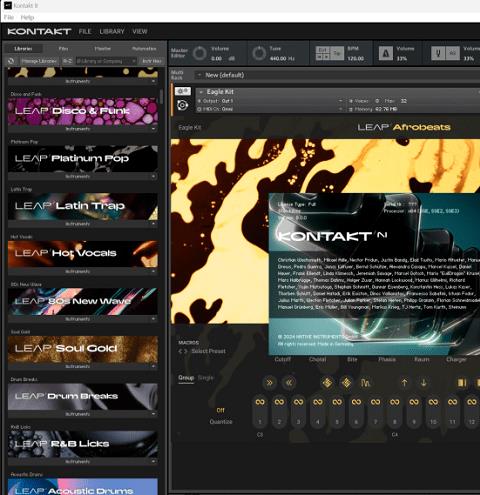
Task: Click the libraries list scrollbar
Action: tap(162, 96)
